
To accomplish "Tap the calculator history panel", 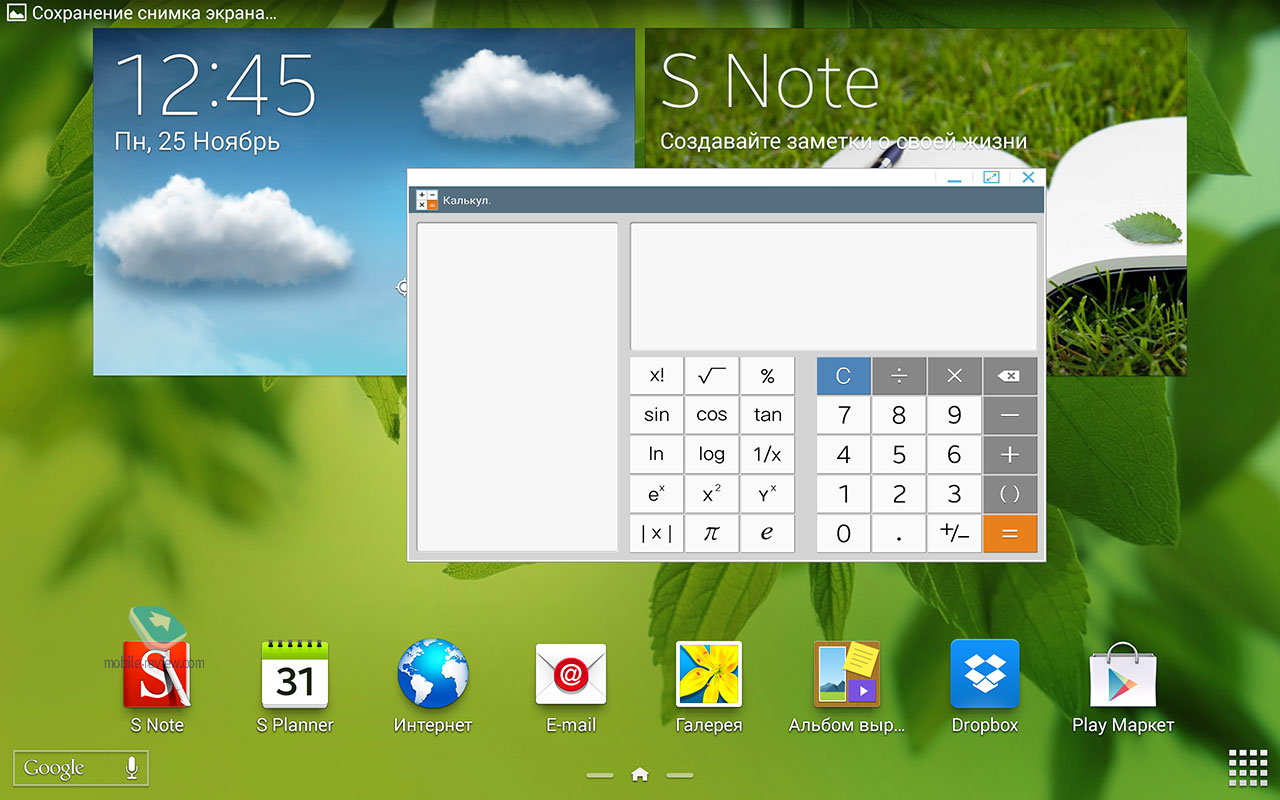I will [518, 387].
